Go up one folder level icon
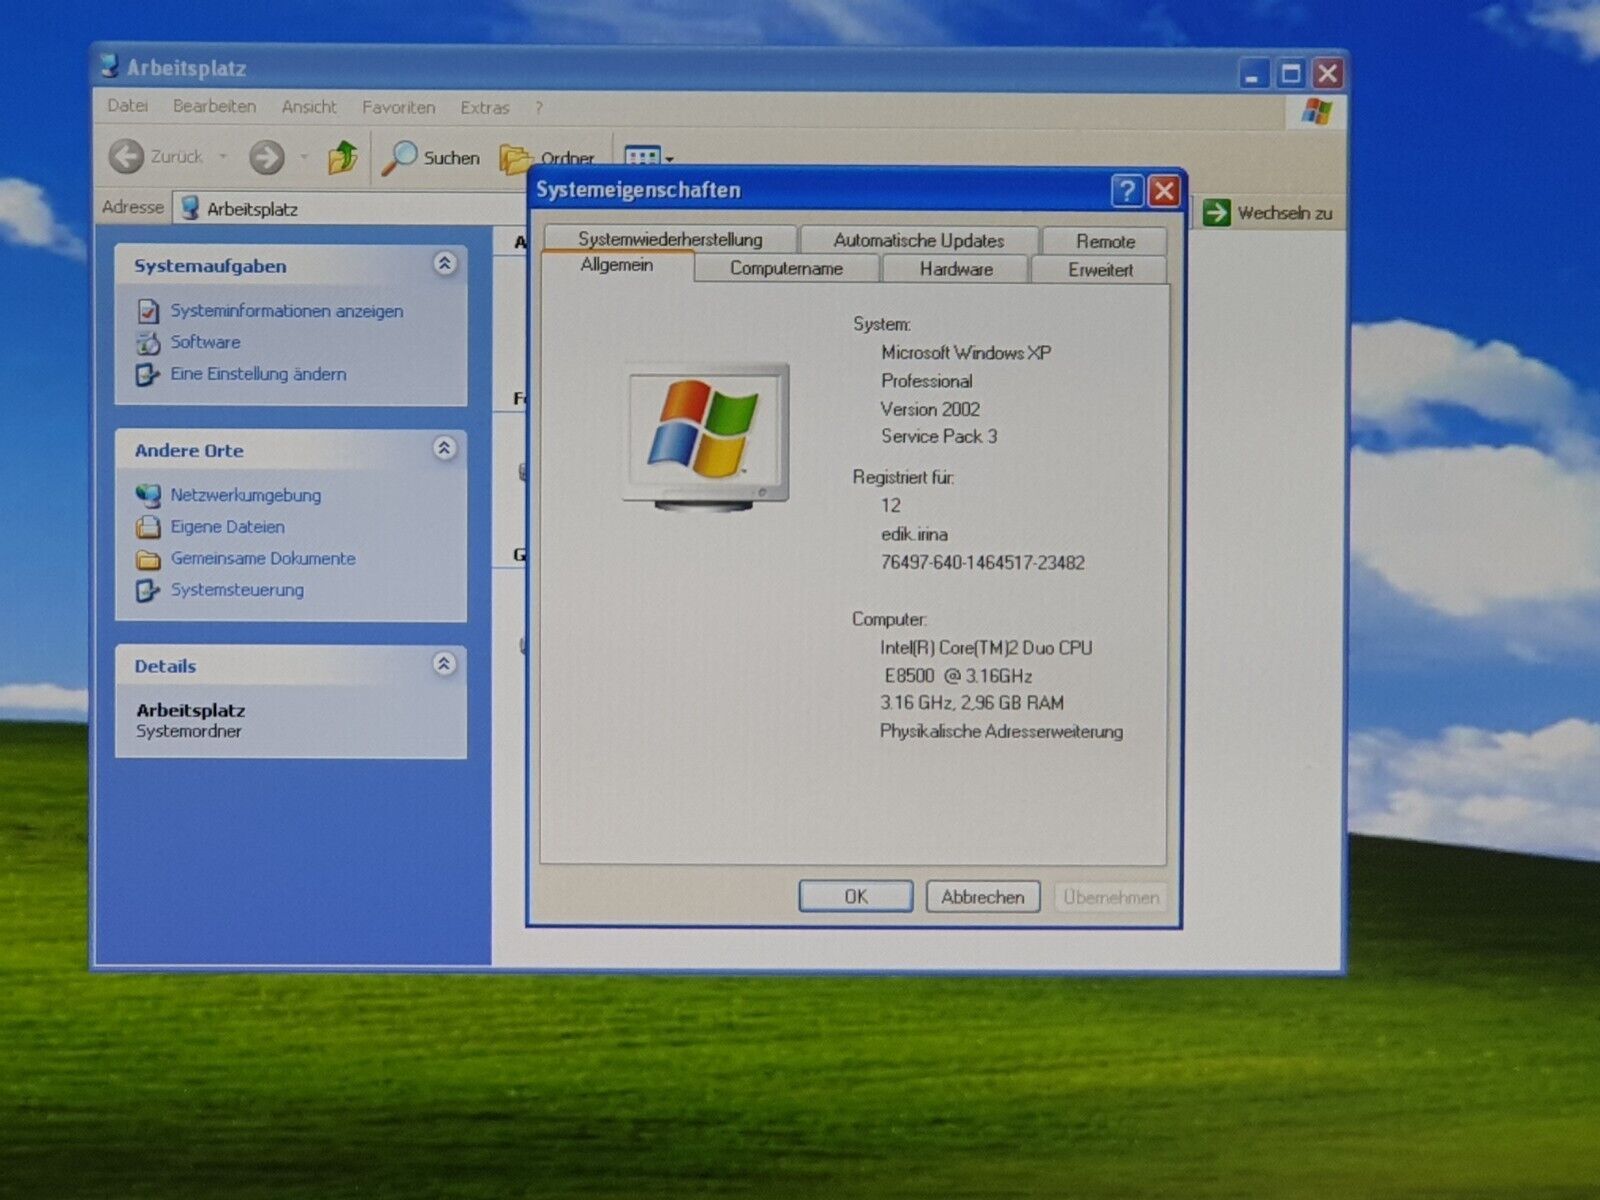Image resolution: width=1600 pixels, height=1200 pixels. (x=342, y=157)
